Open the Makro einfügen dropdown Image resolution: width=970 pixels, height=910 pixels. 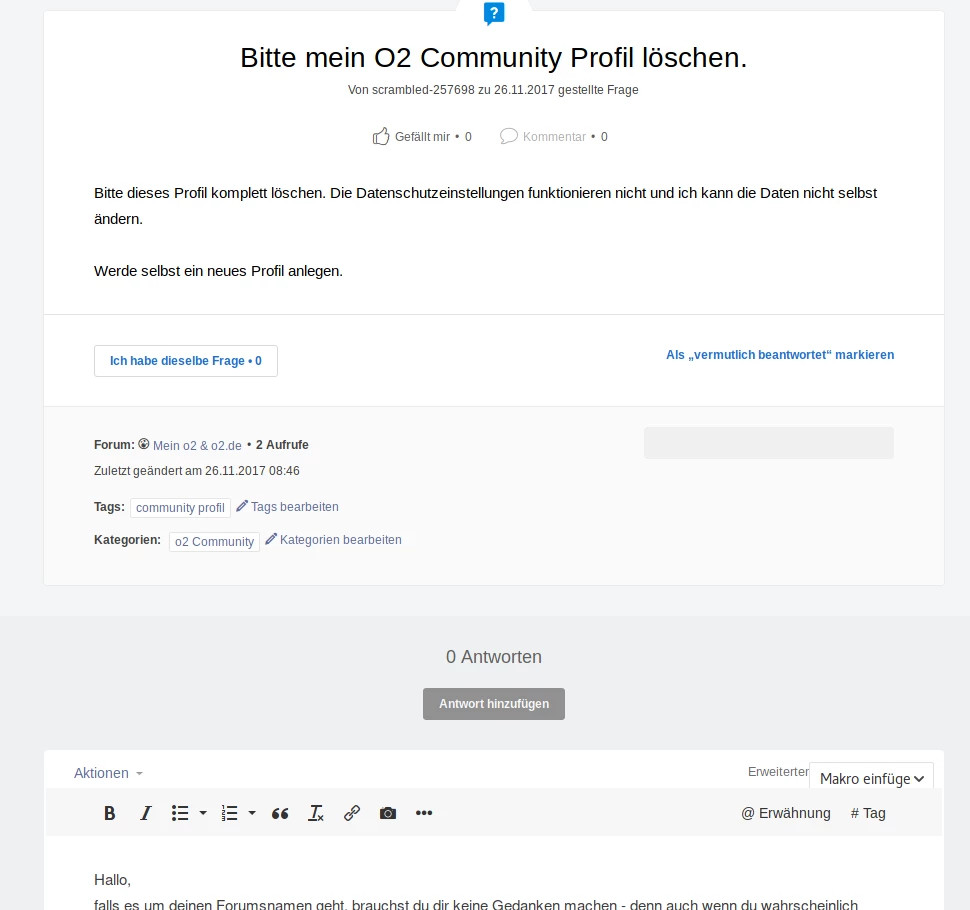tap(871, 778)
